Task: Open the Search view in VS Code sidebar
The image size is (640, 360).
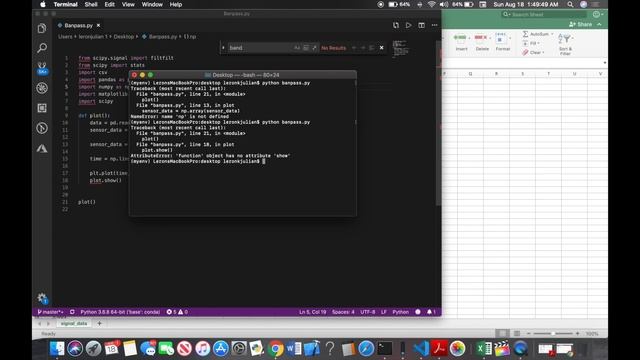Action: [42, 48]
